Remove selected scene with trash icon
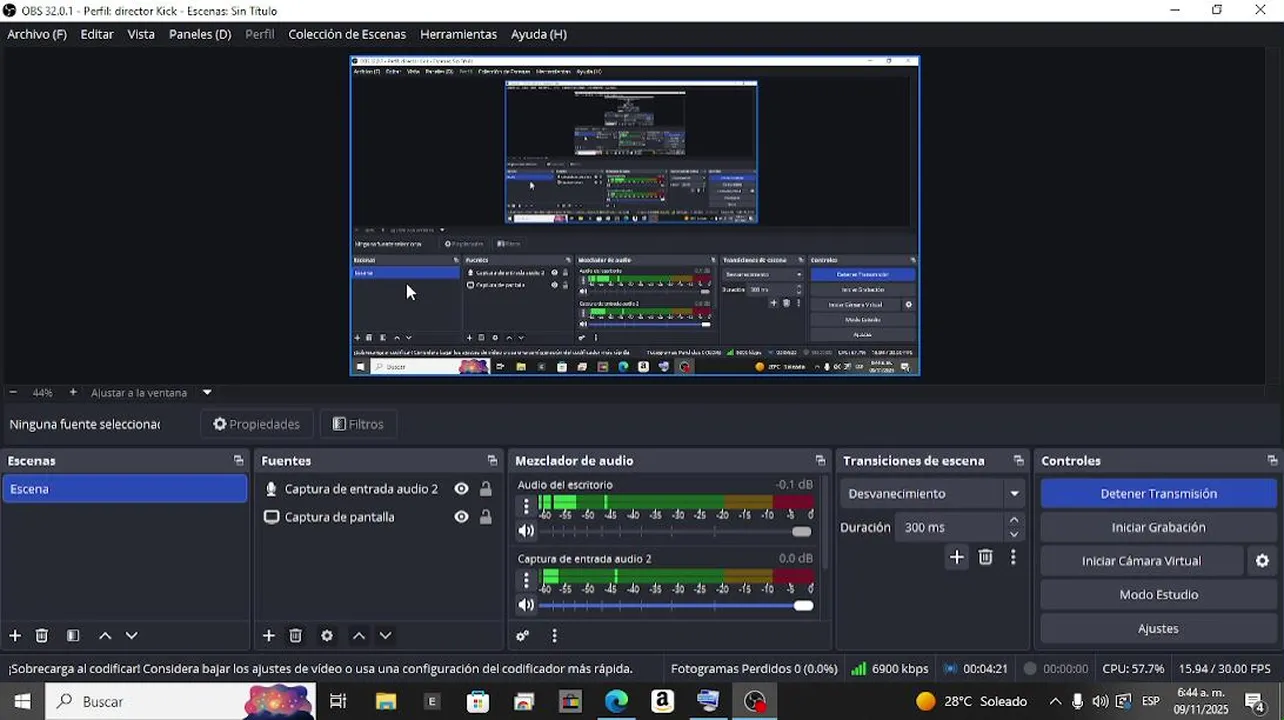Viewport: 1284px width, 720px height. 42,636
